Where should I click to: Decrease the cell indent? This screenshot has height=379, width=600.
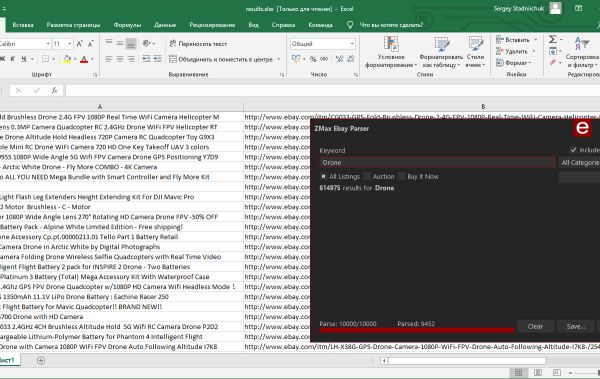click(x=146, y=59)
